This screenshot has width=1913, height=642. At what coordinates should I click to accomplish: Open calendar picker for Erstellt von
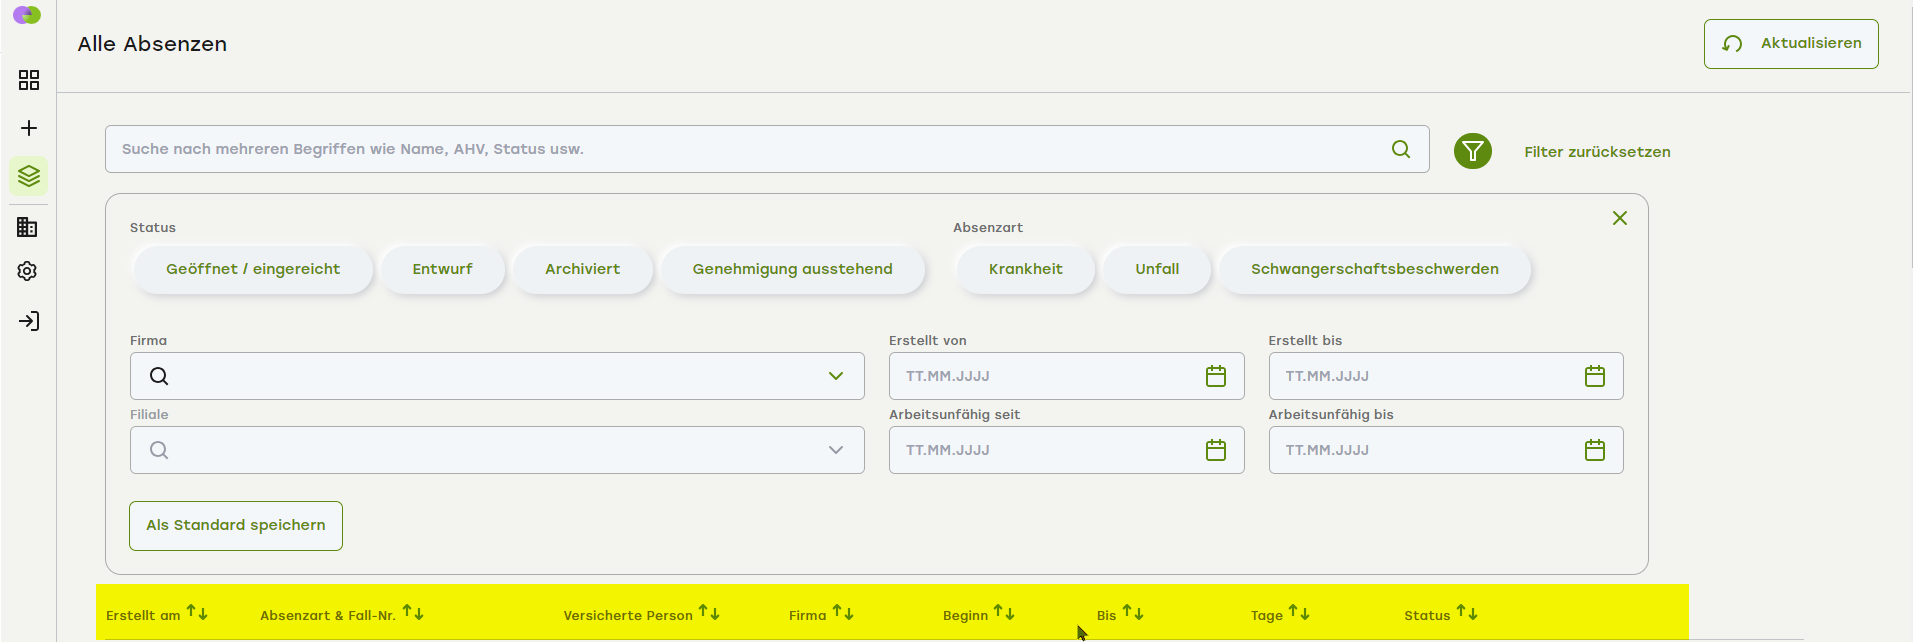pyautogui.click(x=1215, y=376)
